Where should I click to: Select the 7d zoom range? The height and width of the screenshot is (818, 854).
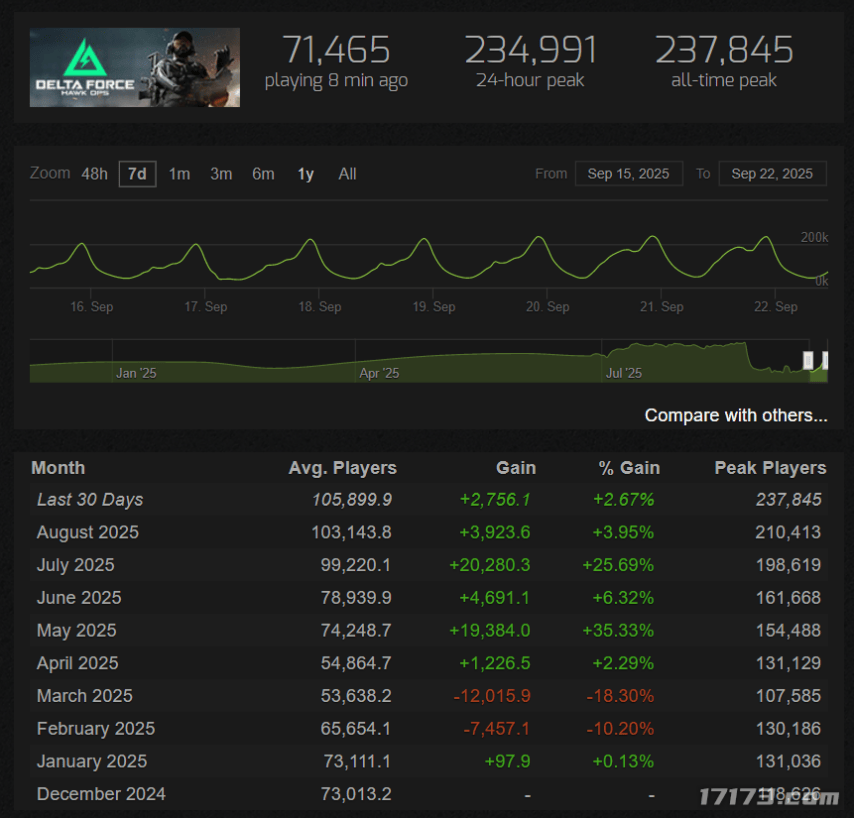click(x=137, y=174)
